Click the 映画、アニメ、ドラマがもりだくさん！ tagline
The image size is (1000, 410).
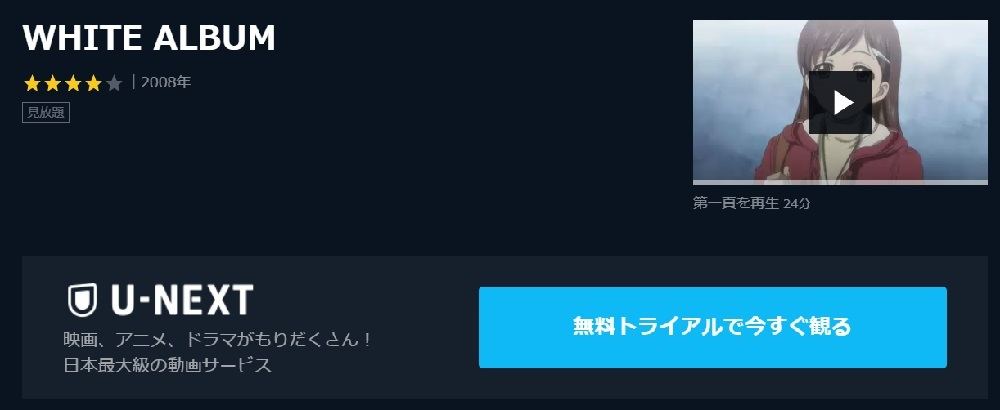click(x=217, y=339)
